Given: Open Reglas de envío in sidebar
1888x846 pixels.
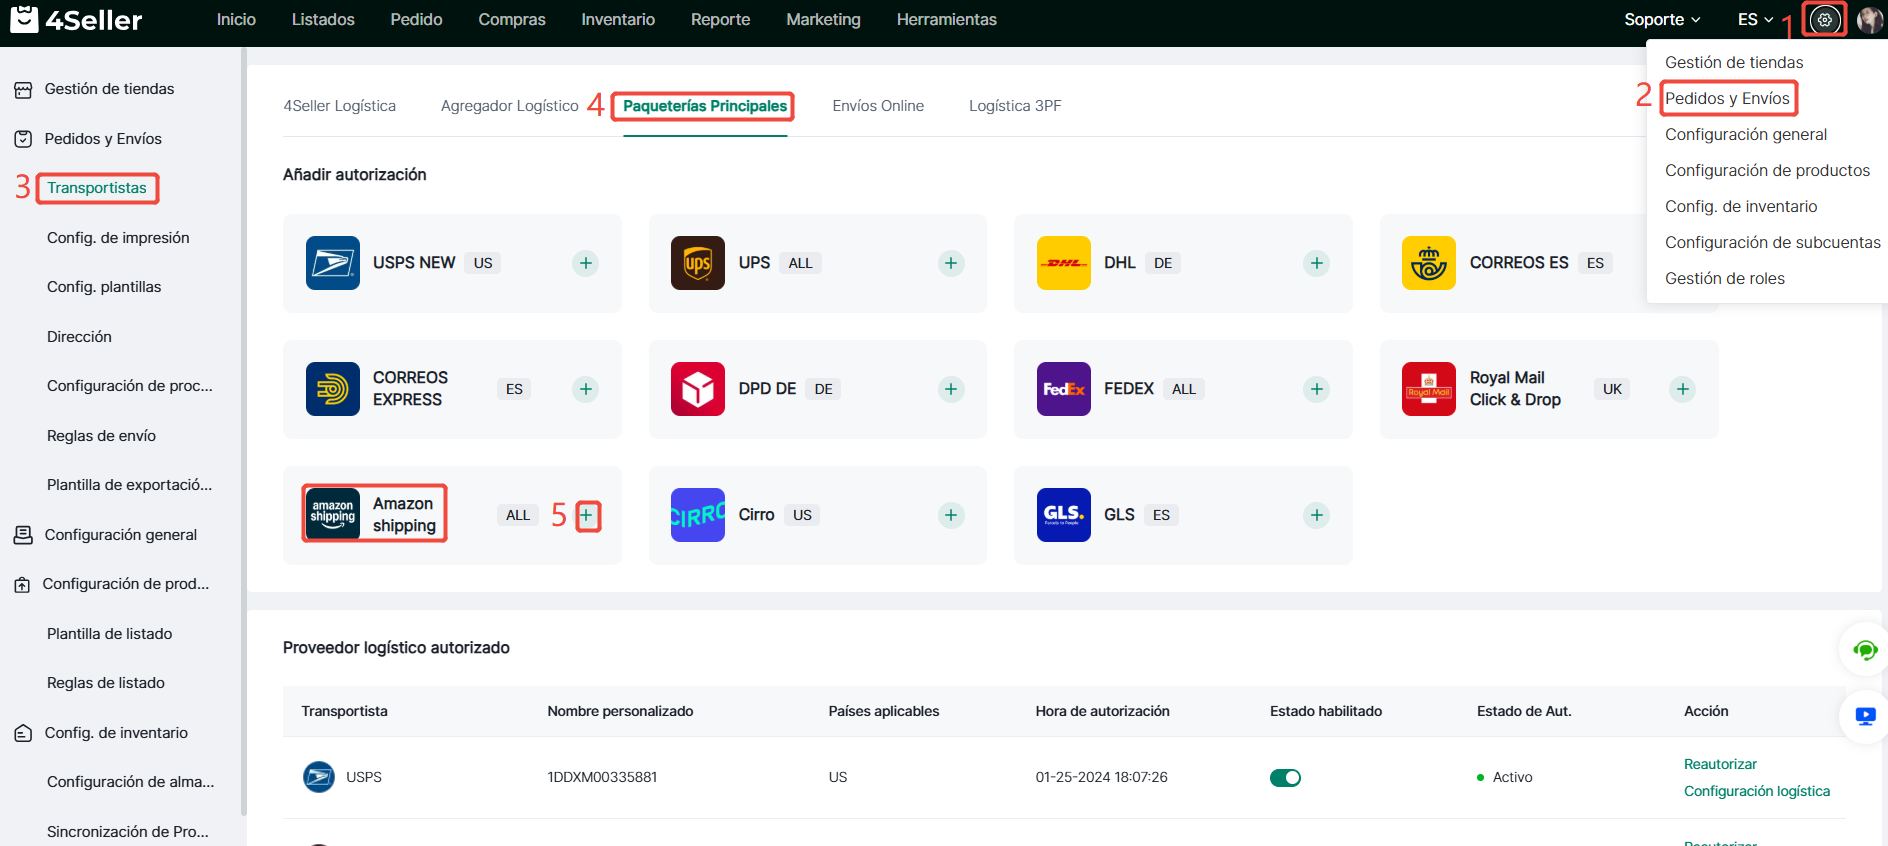Looking at the screenshot, I should [101, 436].
